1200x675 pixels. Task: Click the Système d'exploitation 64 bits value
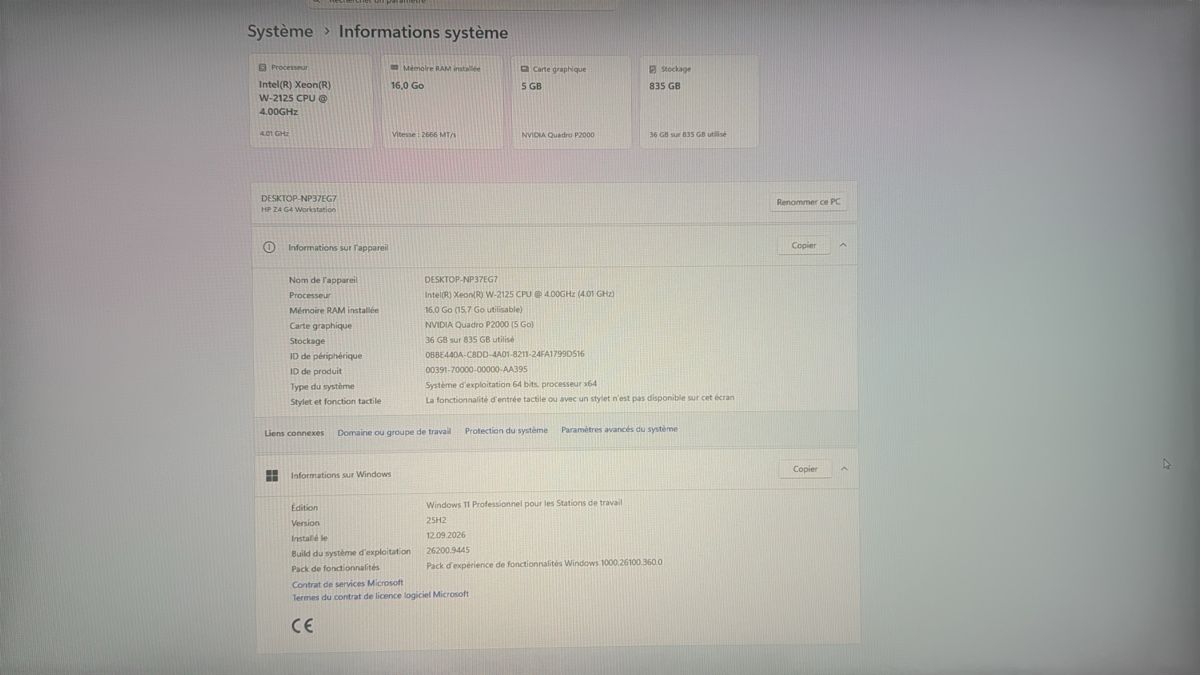[x=511, y=384]
